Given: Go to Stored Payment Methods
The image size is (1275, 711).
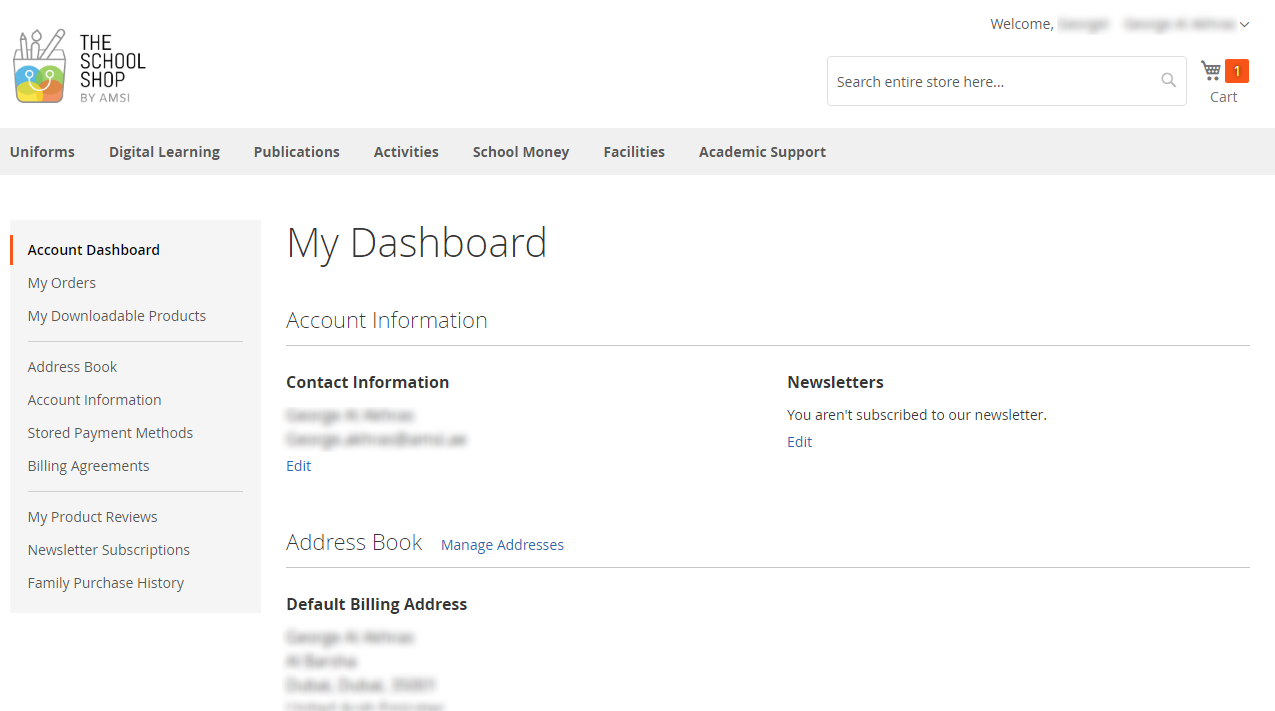Looking at the screenshot, I should click(110, 433).
